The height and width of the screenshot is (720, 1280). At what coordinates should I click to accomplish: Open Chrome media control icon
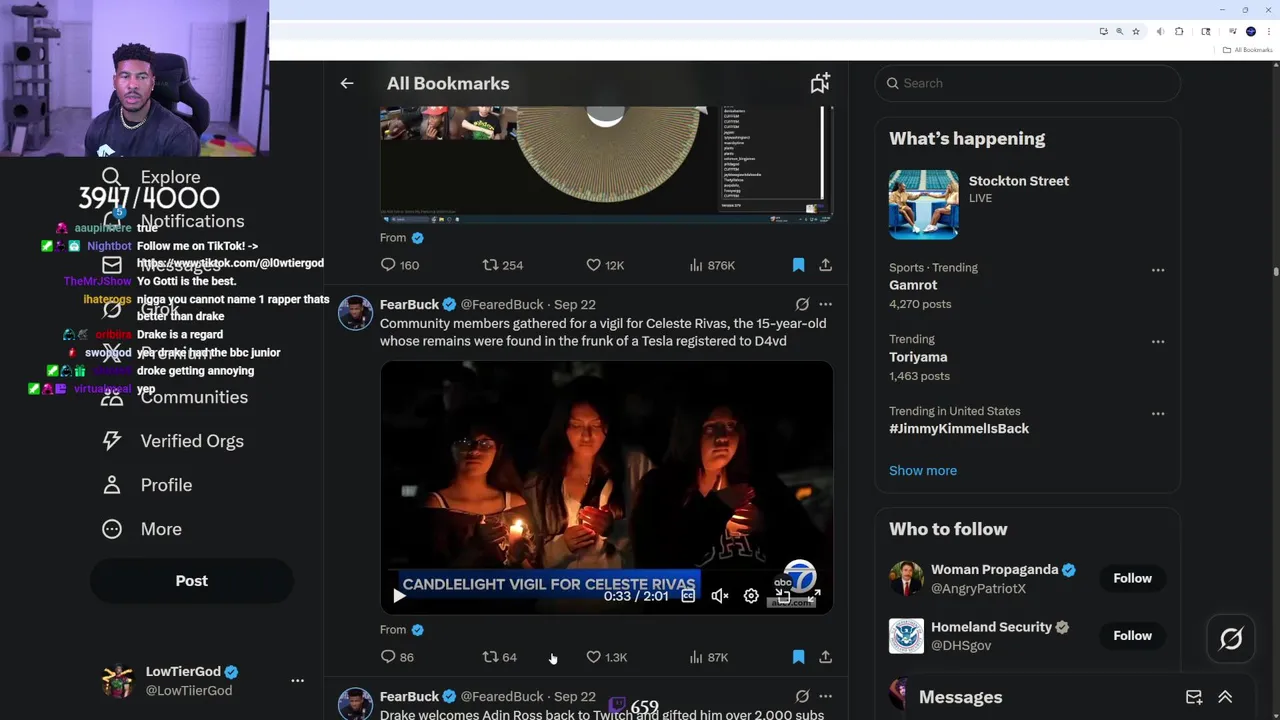[x=1233, y=32]
